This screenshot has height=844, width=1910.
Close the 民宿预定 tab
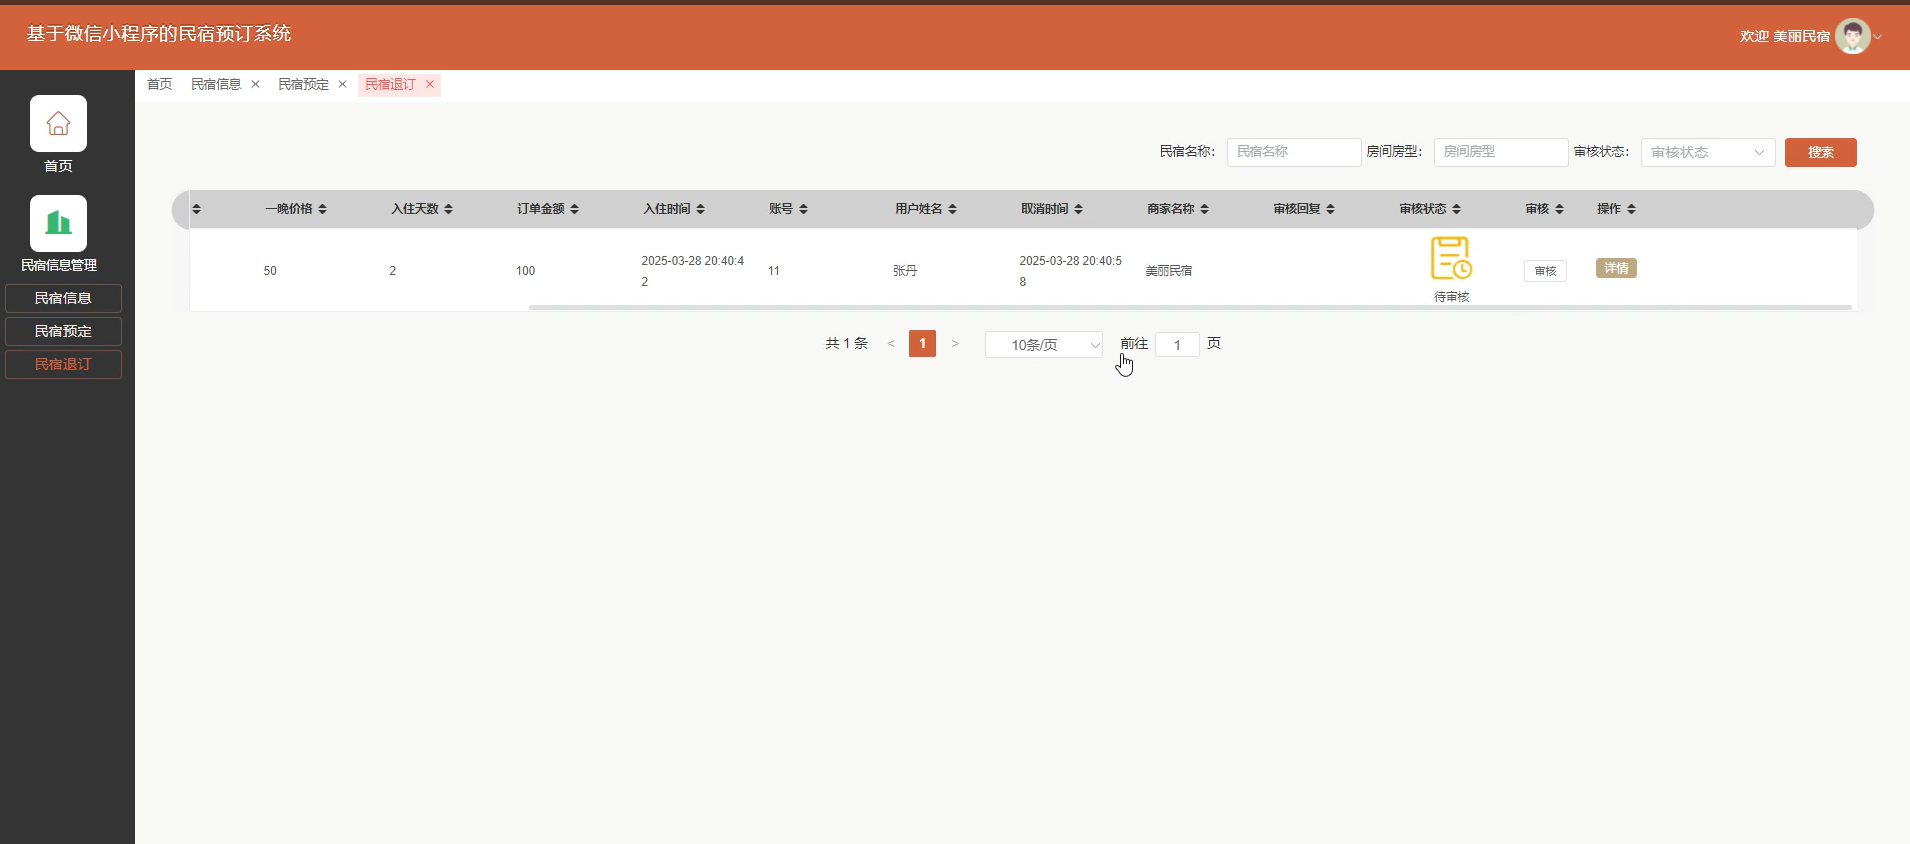tap(342, 84)
